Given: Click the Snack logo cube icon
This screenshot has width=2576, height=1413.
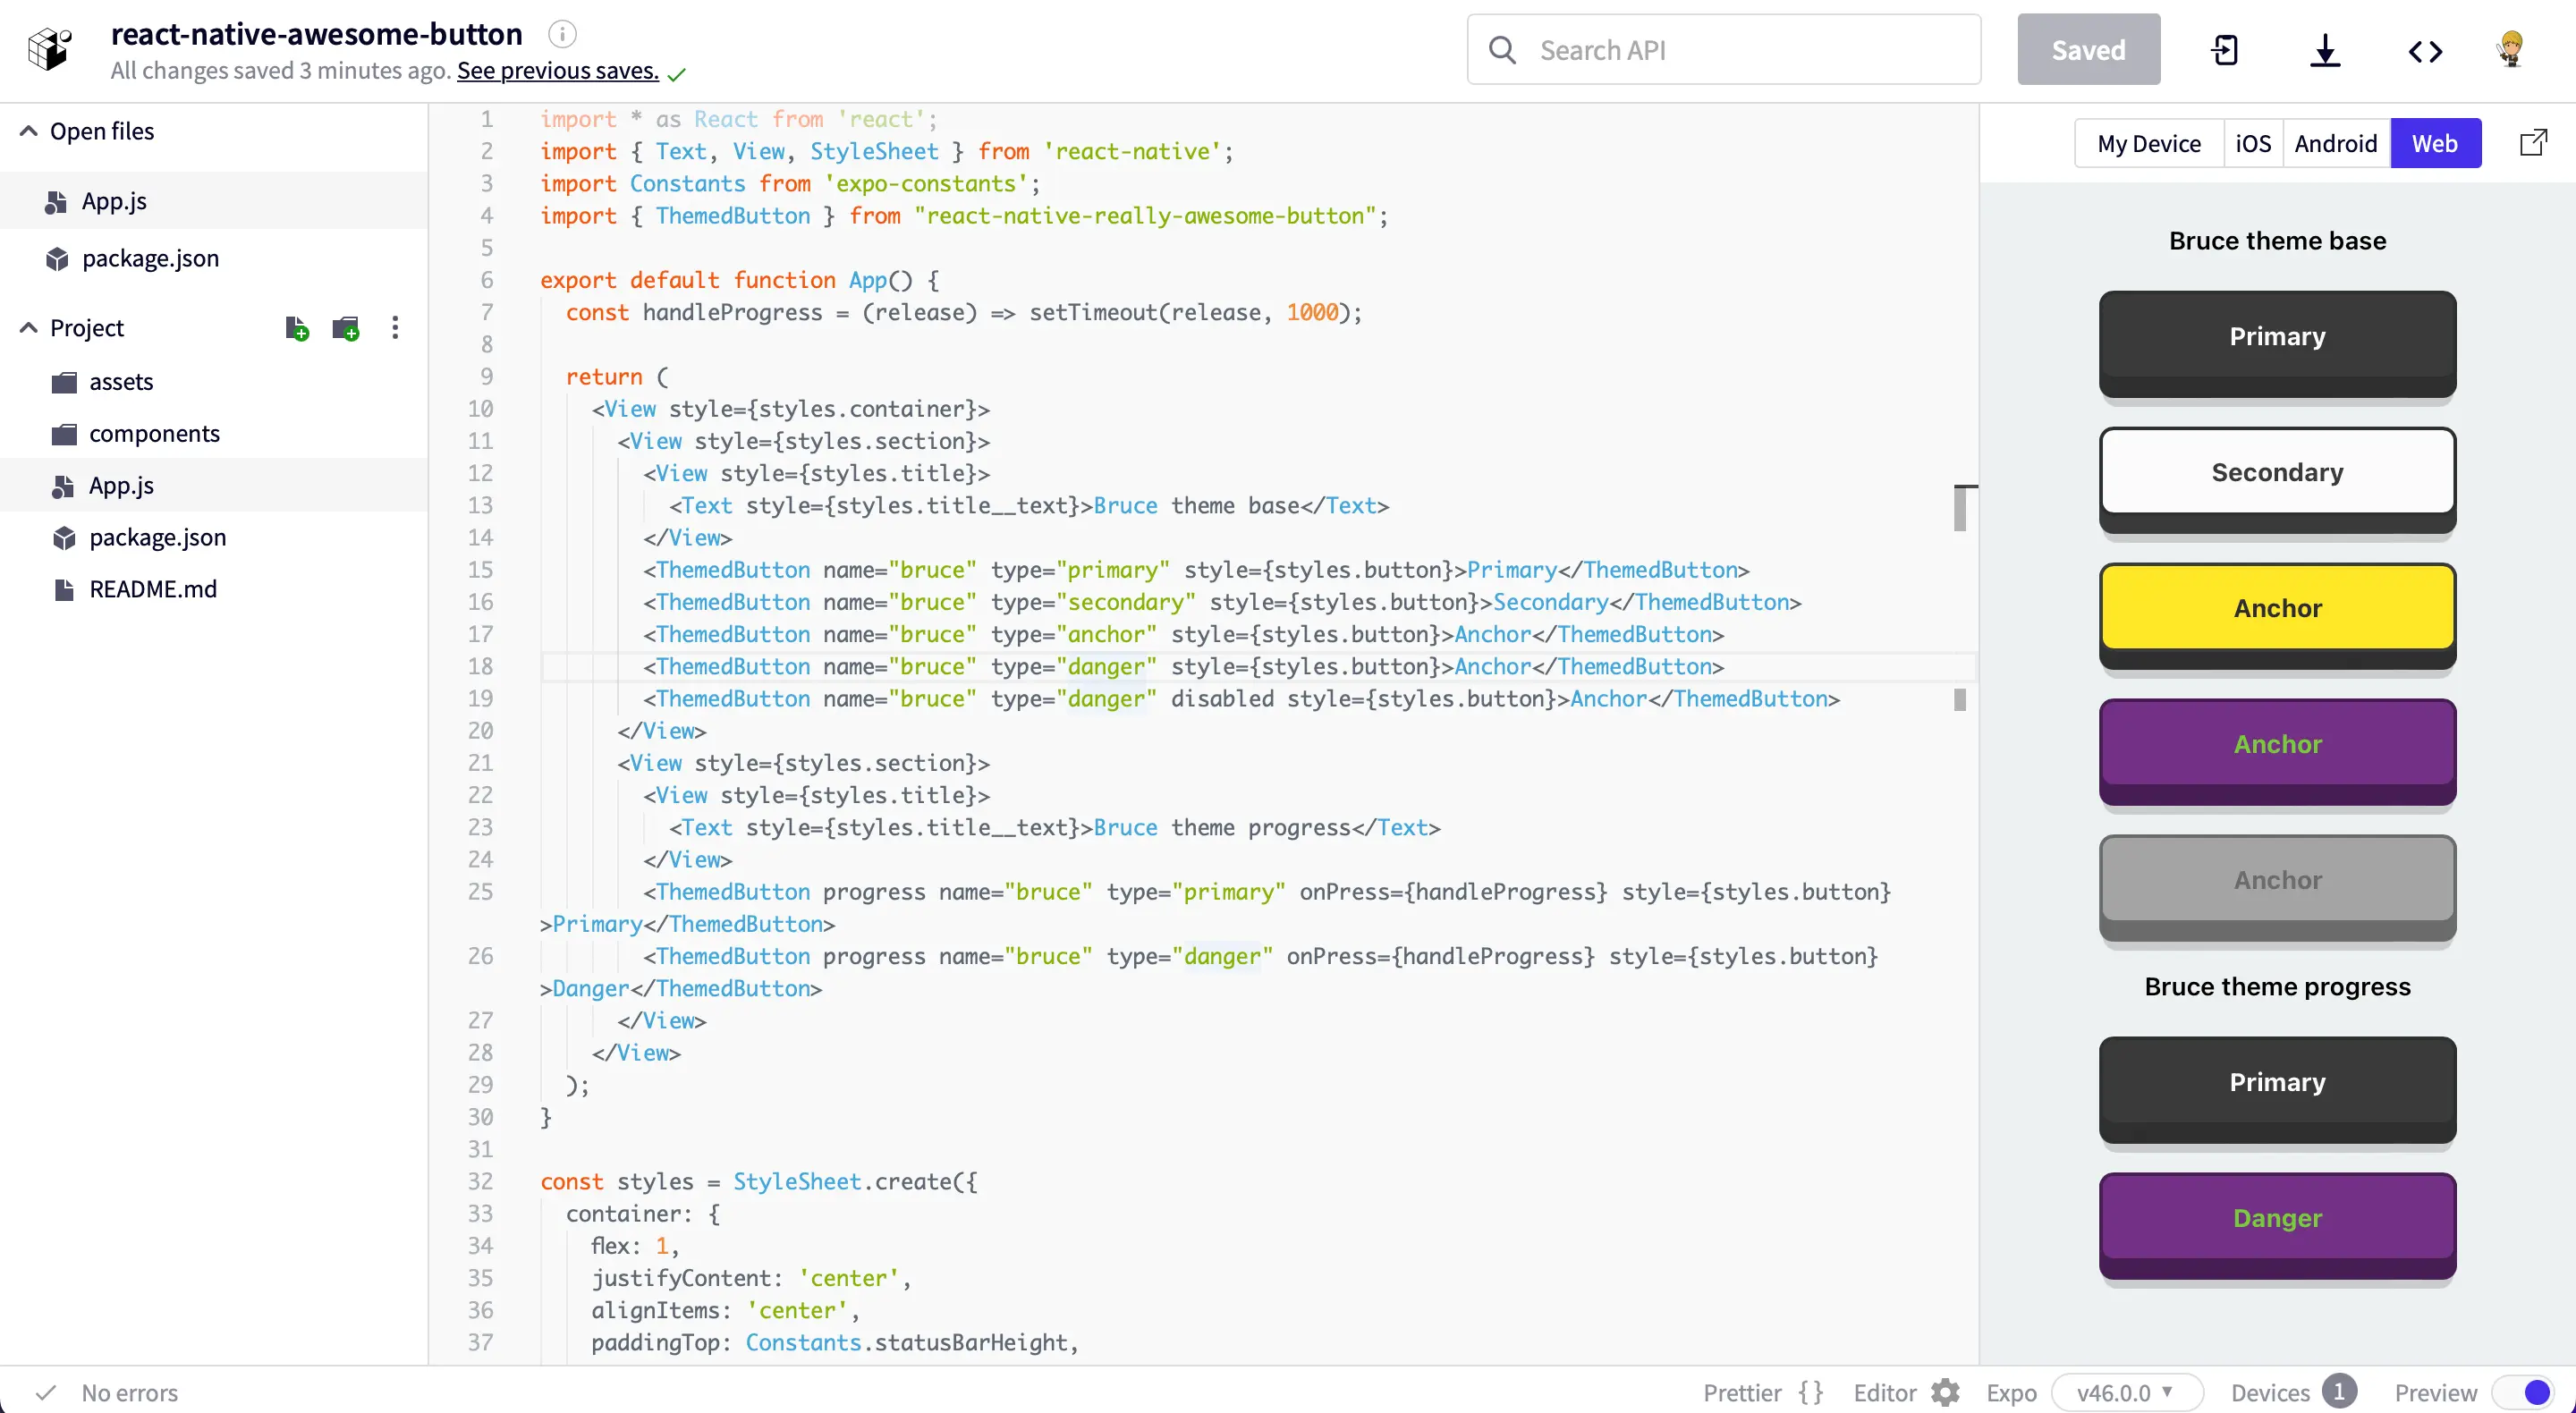Looking at the screenshot, I should coord(49,49).
